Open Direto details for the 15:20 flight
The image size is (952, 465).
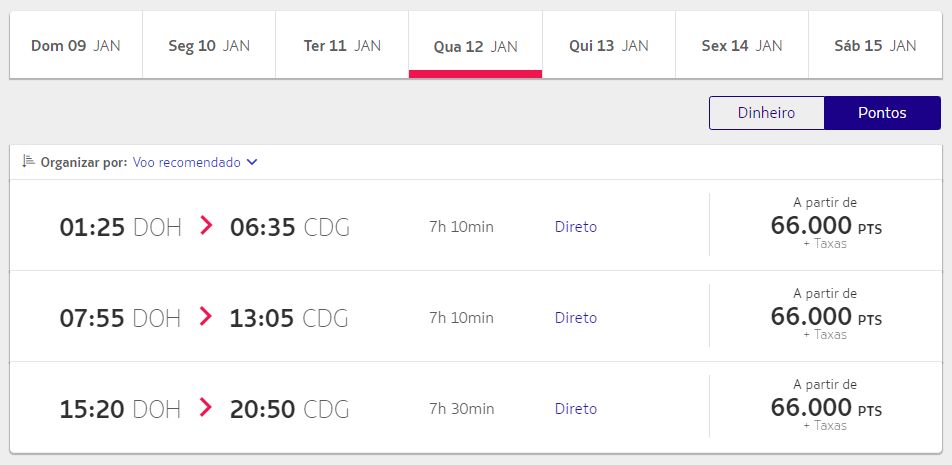pyautogui.click(x=576, y=409)
